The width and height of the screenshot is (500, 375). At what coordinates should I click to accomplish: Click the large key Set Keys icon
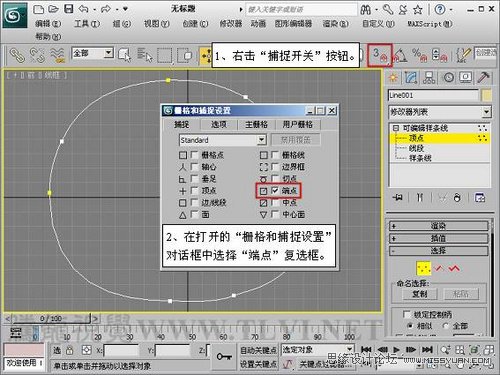(224, 357)
